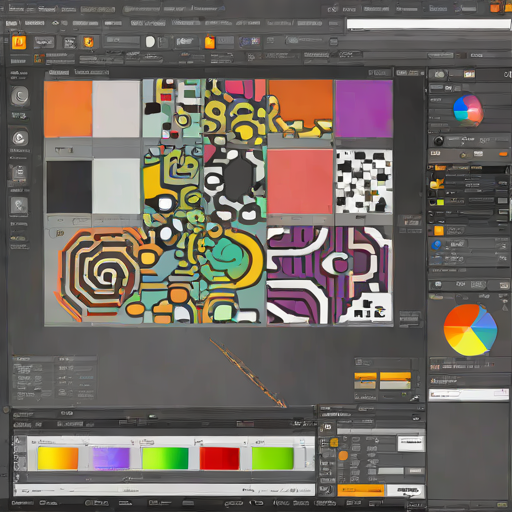Select the white swatch next to the orange swatch

tap(116, 109)
